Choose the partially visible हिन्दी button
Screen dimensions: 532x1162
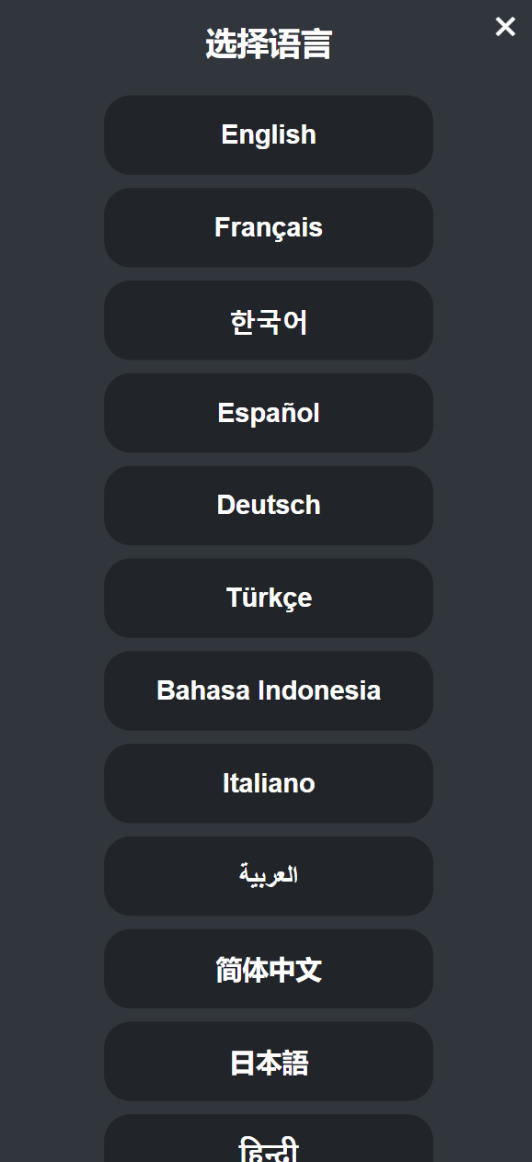coord(268,1138)
